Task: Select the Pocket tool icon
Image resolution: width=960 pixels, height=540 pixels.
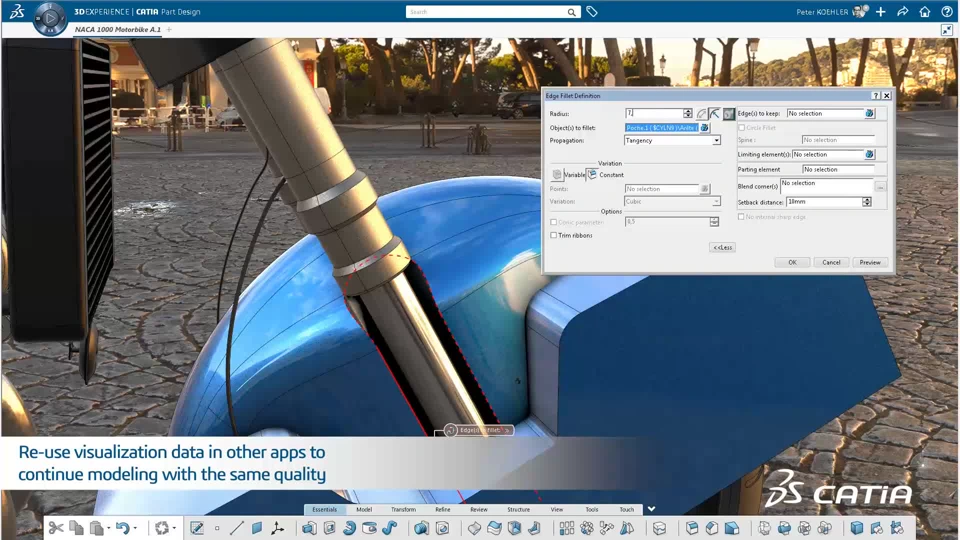Action: (x=329, y=528)
